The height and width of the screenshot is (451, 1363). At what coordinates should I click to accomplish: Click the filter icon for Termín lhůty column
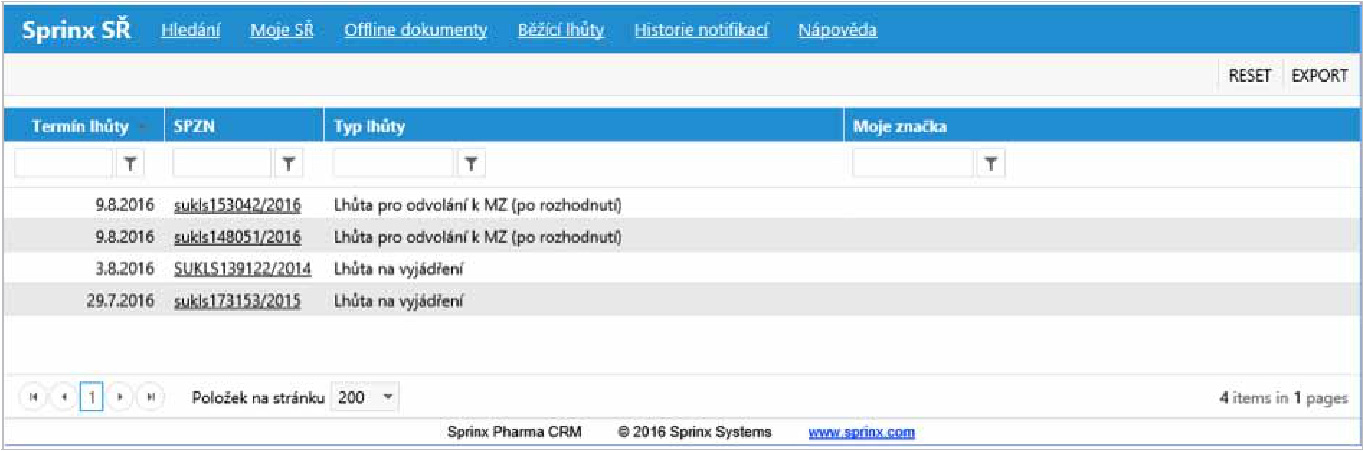131,163
